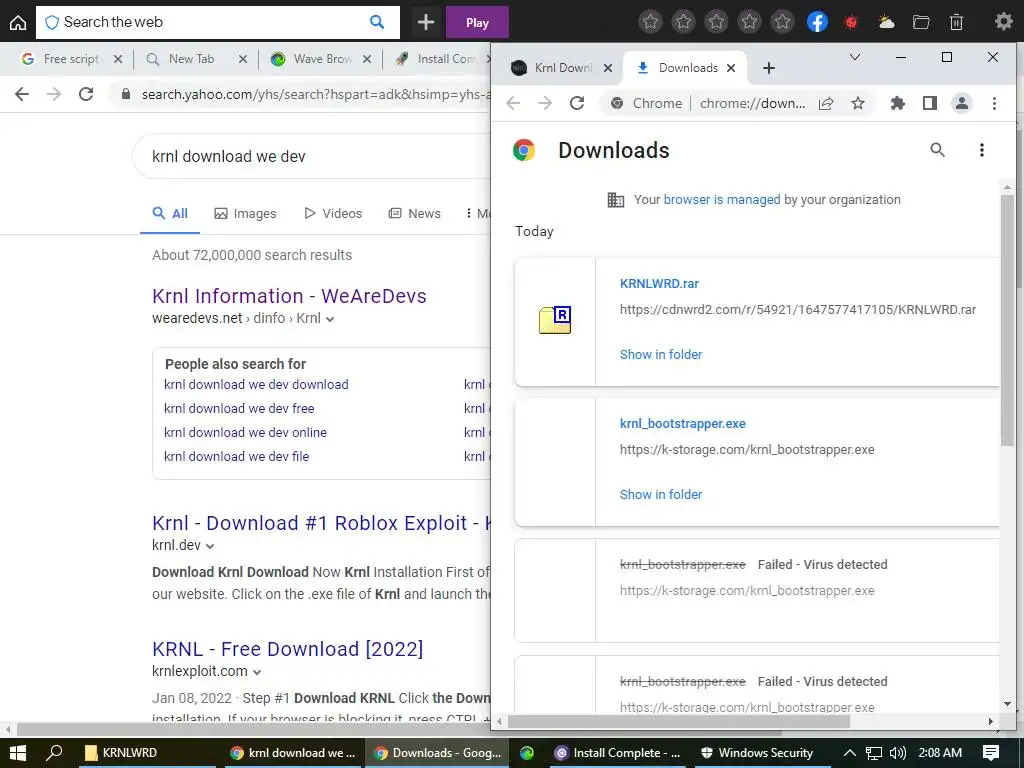The height and width of the screenshot is (768, 1024).
Task: Open the Facebook shortcut icon
Action: [x=817, y=22]
